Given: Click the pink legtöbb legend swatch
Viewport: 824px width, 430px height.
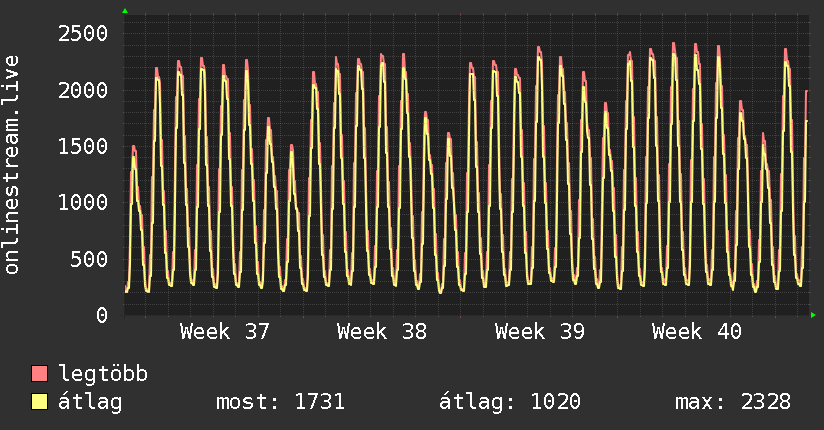Looking at the screenshot, I should tap(39, 373).
